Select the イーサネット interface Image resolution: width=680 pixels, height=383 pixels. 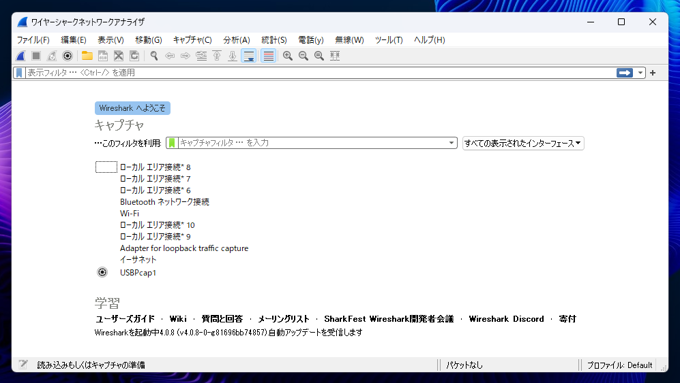click(138, 259)
